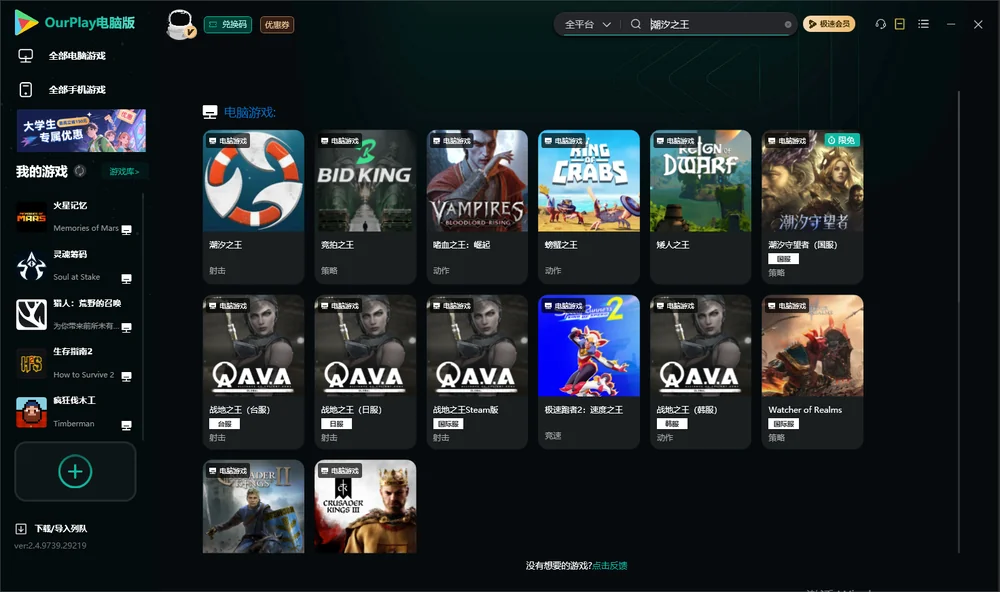1000x592 pixels.
Task: Open the 战地之王 (台服) card
Action: tap(253, 372)
